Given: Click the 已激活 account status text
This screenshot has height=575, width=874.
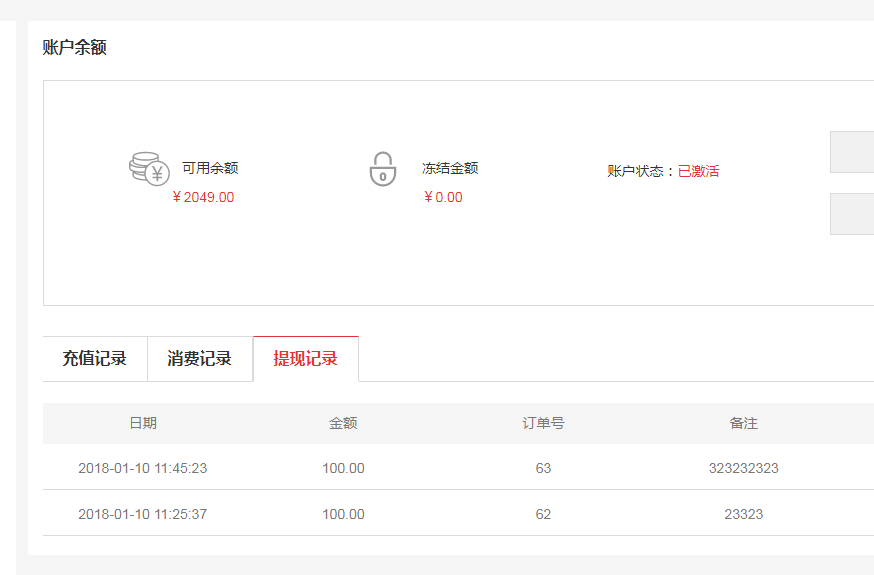Looking at the screenshot, I should click(x=698, y=171).
